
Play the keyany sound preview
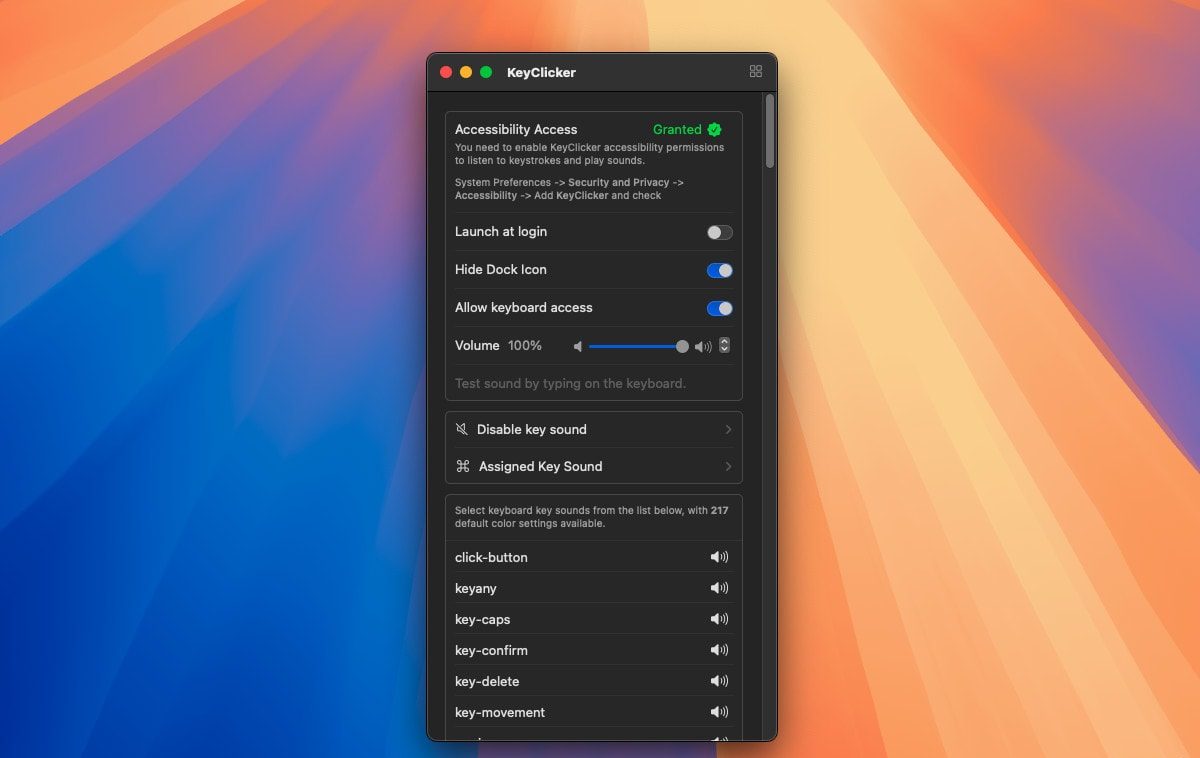[x=719, y=588]
